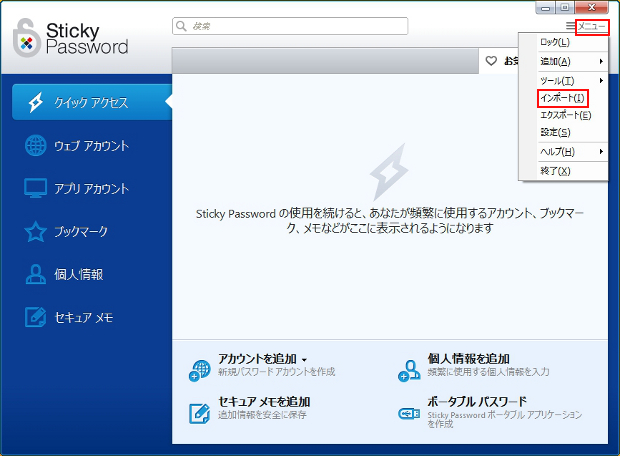Screen dimensions: 620x456
Task: Click the globe-plus icon for adding an account
Action: click(x=200, y=370)
